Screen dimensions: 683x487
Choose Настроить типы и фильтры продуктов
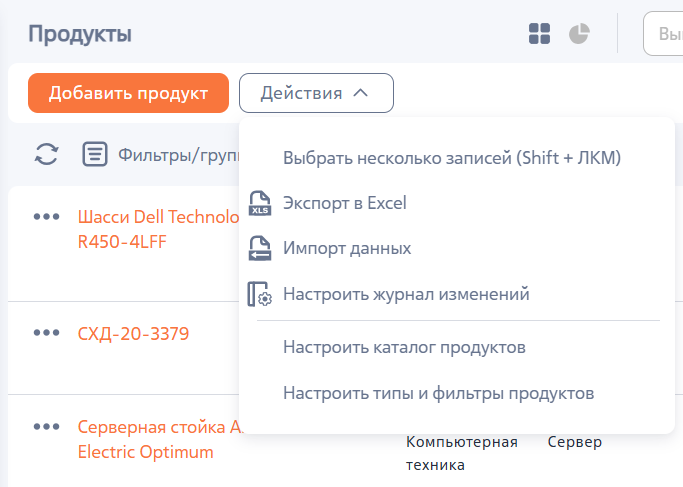(457, 393)
